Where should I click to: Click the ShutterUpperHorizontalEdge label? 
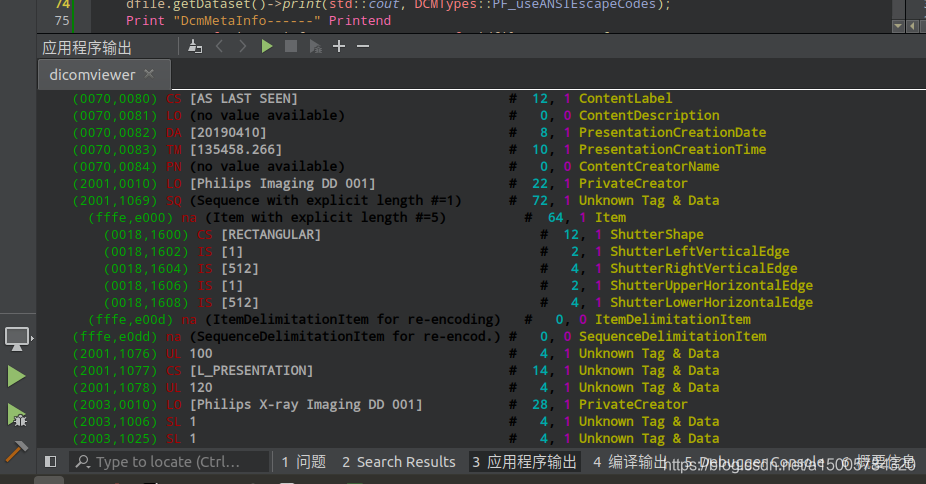pyautogui.click(x=712, y=286)
